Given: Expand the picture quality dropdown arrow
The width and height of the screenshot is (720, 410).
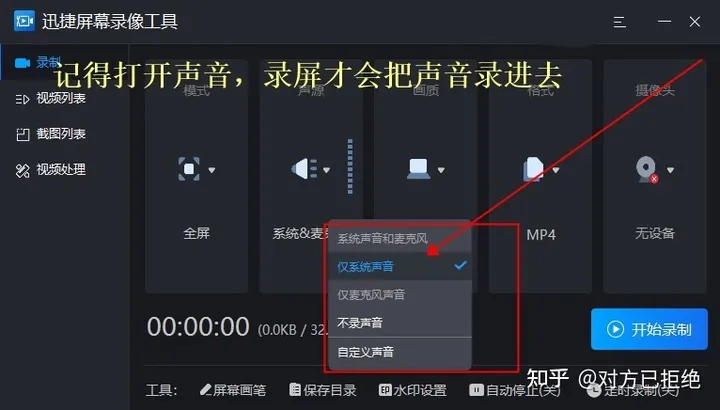Looking at the screenshot, I should point(441,170).
